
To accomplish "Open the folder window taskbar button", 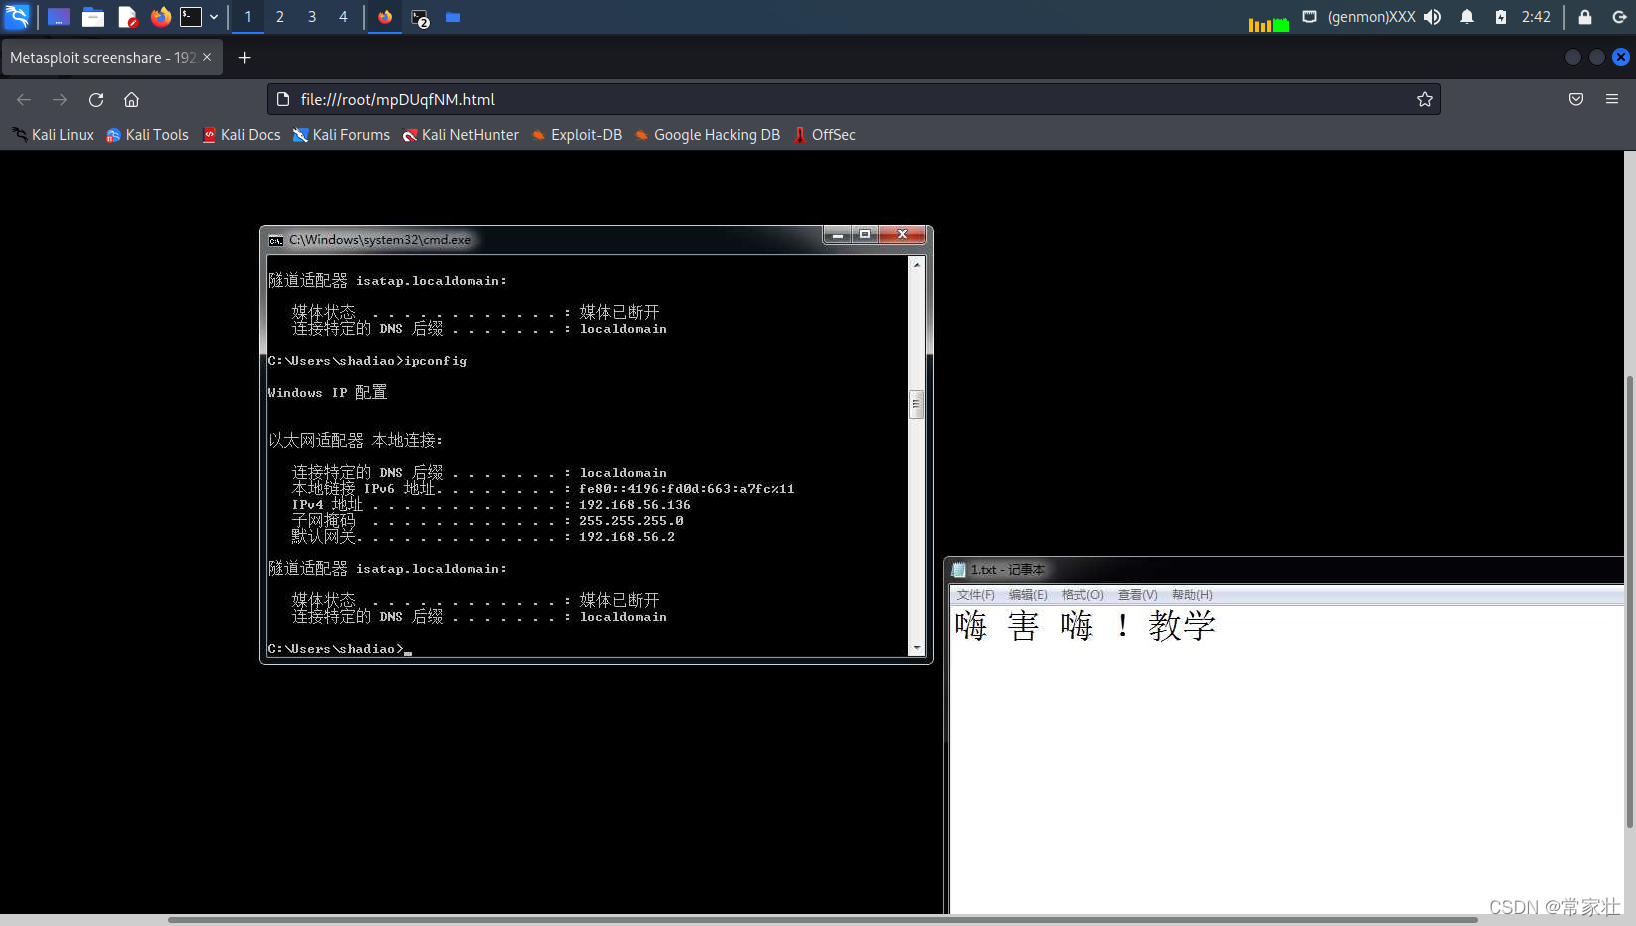I will [x=453, y=17].
